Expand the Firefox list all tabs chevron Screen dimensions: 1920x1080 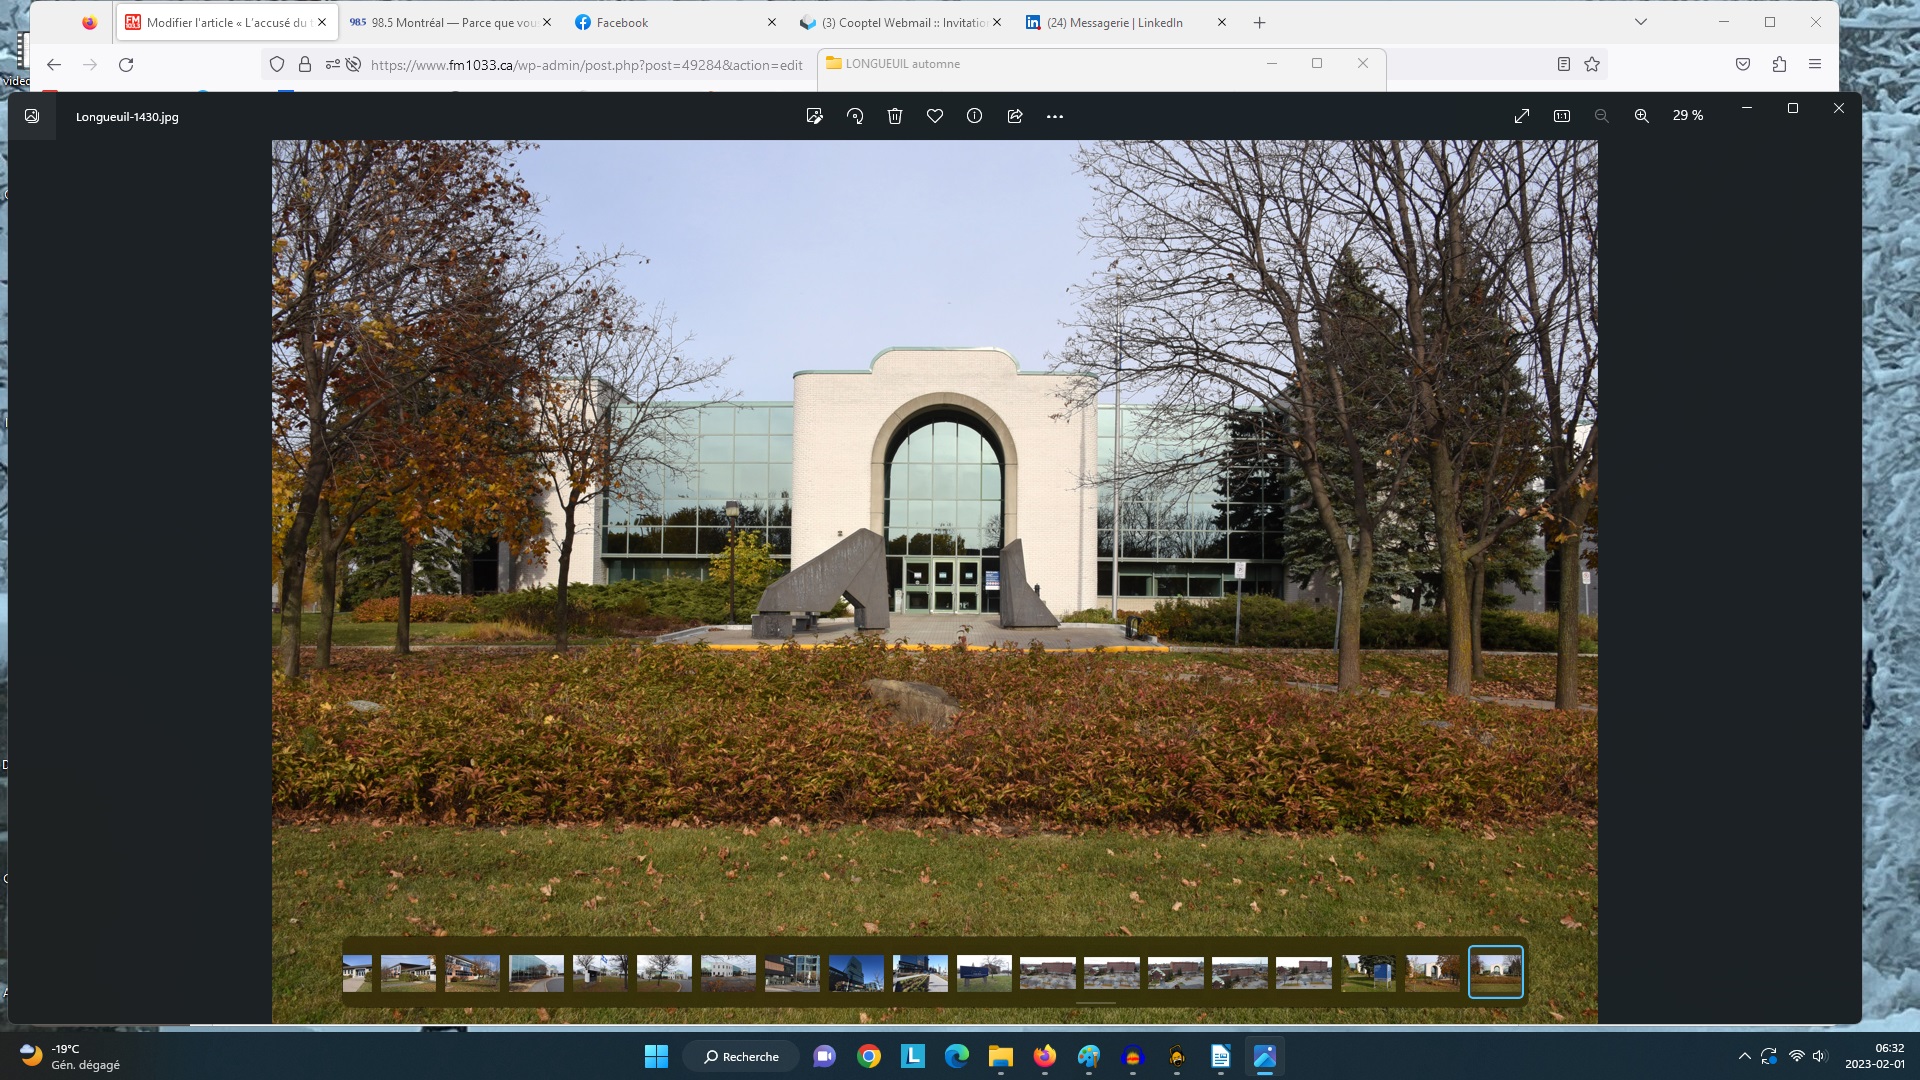pos(1641,22)
